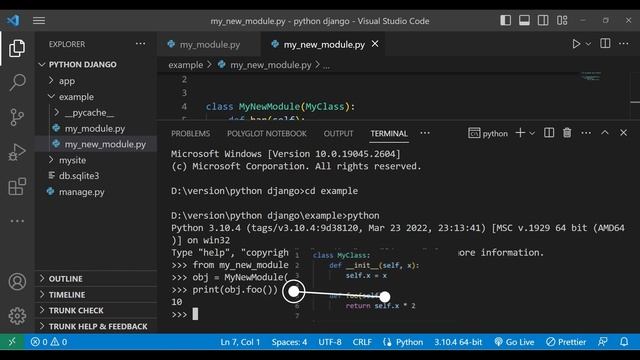Open terminal panel more actions ellipsis
The image size is (640, 360).
click(x=586, y=133)
